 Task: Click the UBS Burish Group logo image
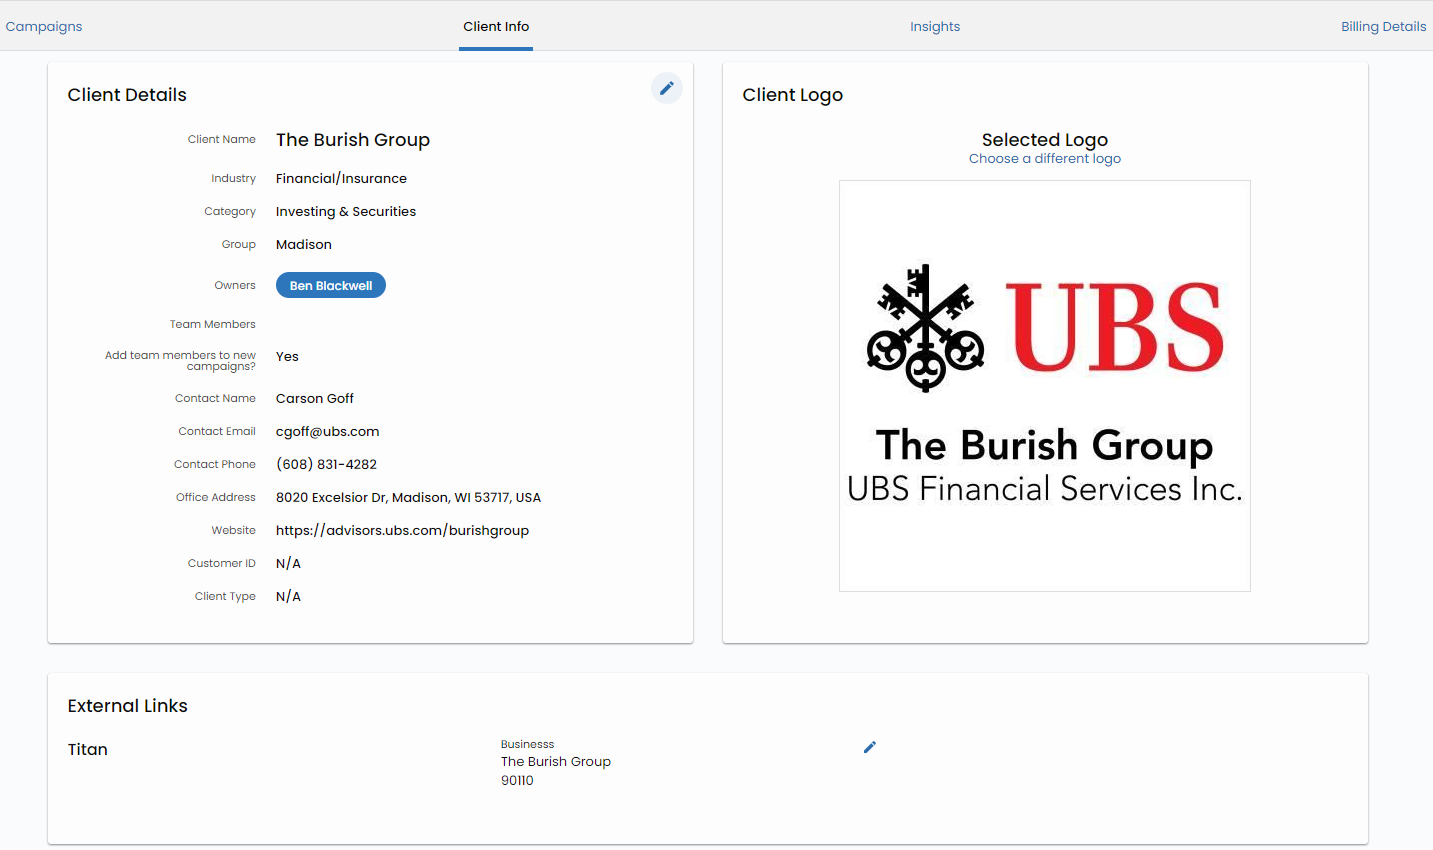(x=1044, y=385)
